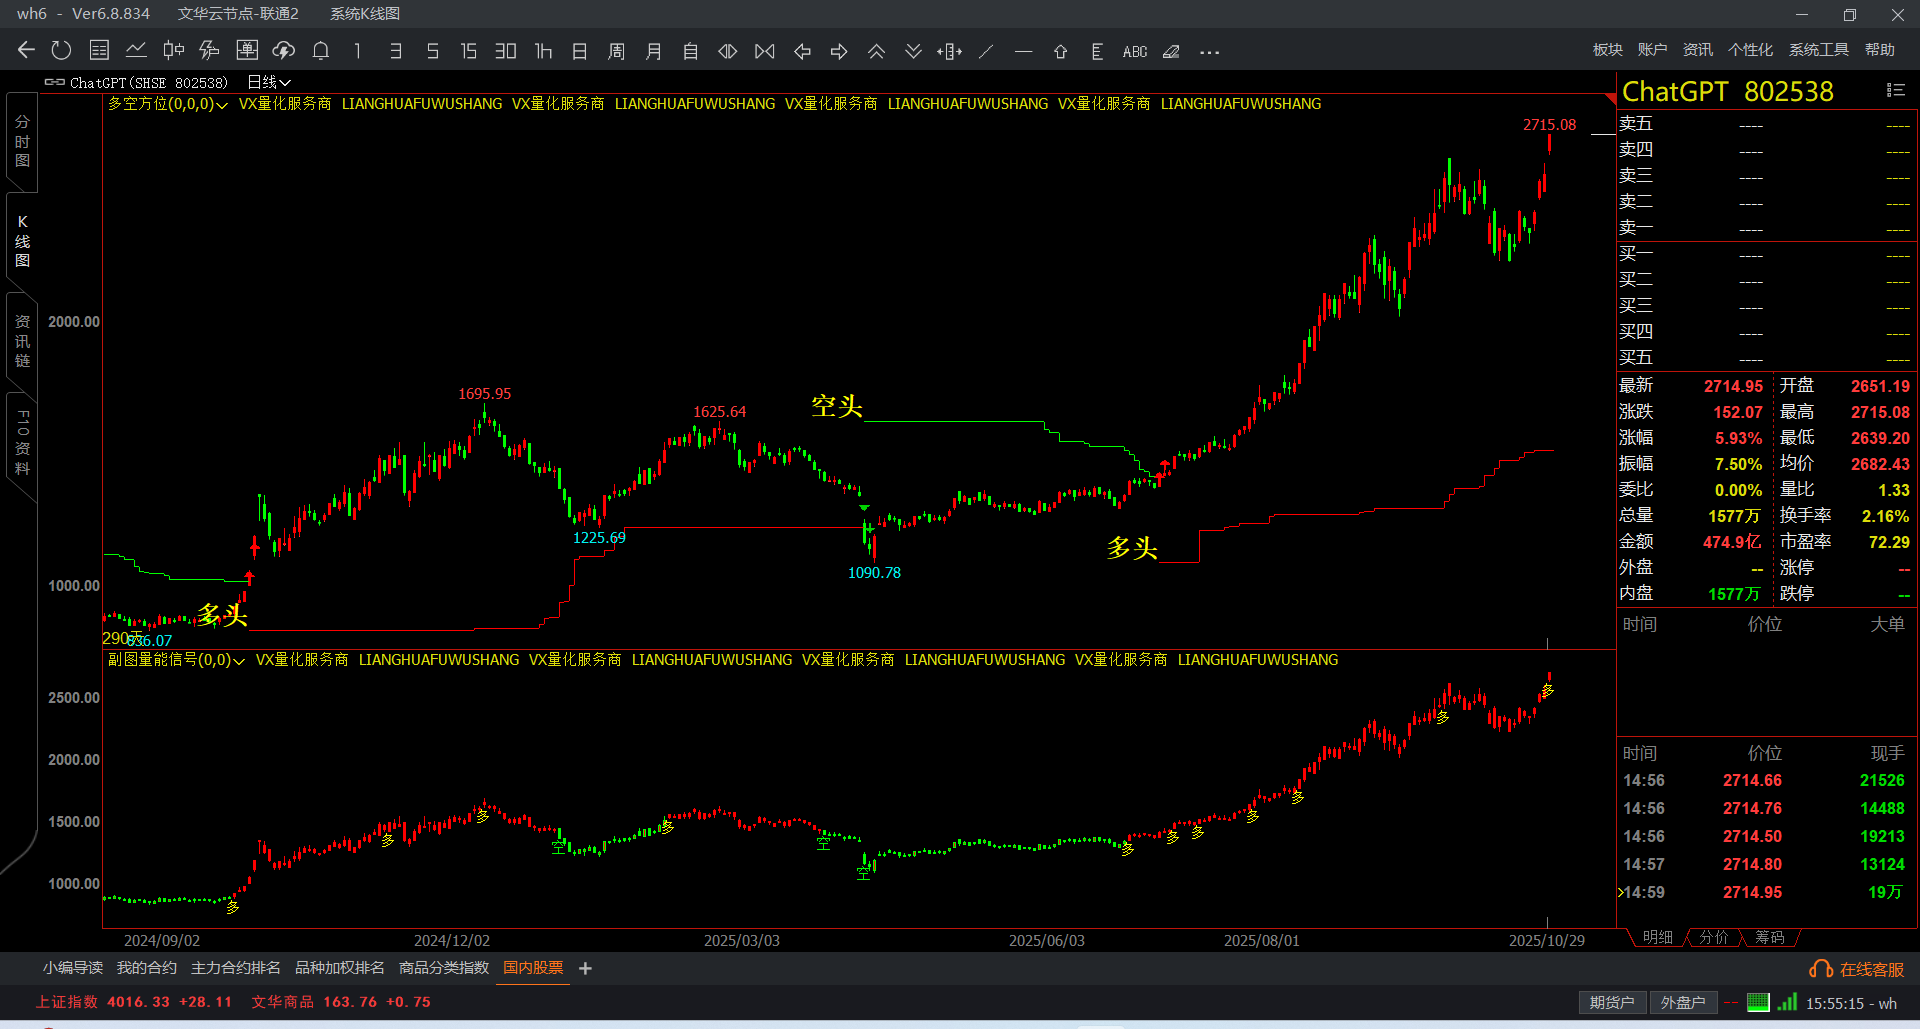Click the 外盘户 account button

click(1683, 1002)
